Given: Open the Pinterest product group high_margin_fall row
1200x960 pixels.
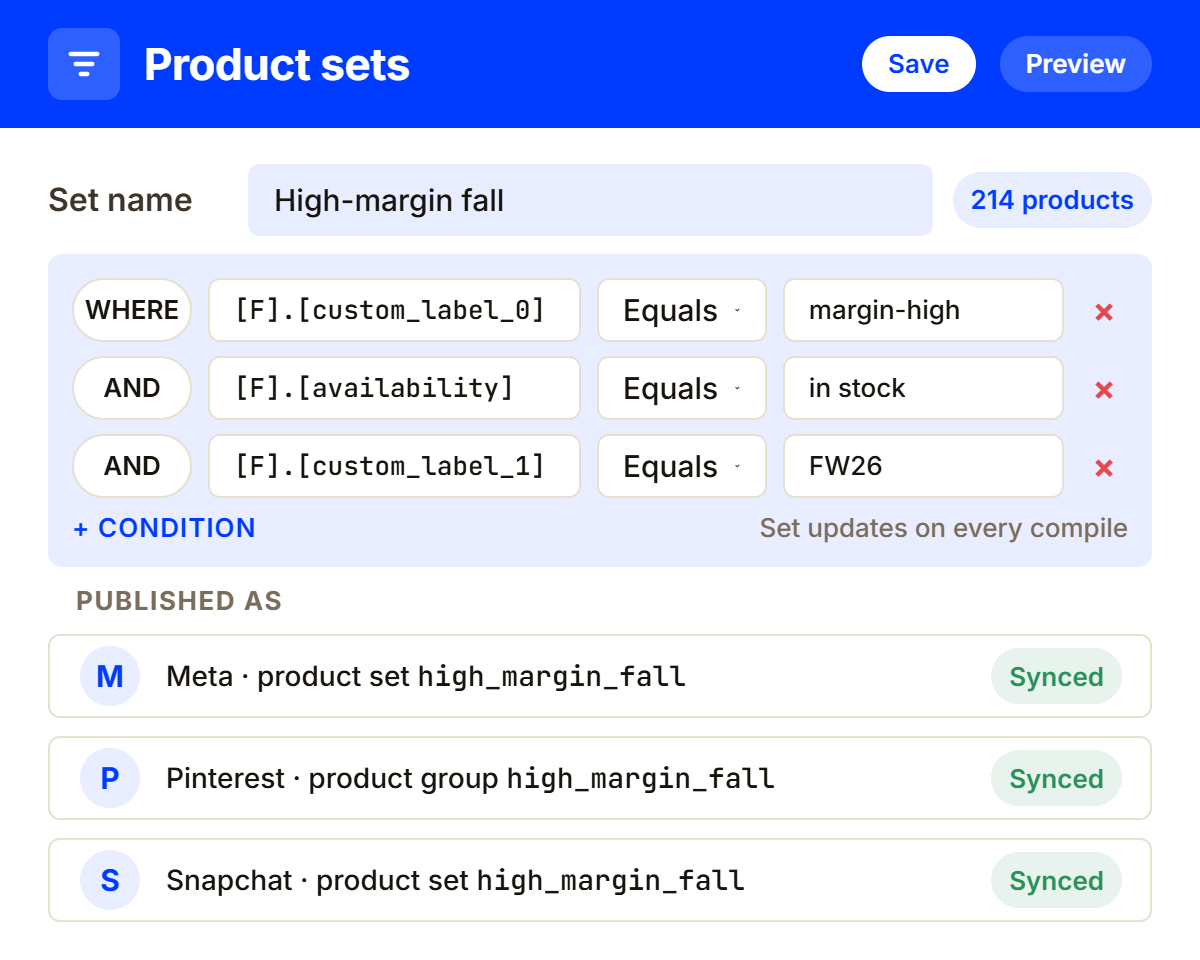Looking at the screenshot, I should 600,779.
